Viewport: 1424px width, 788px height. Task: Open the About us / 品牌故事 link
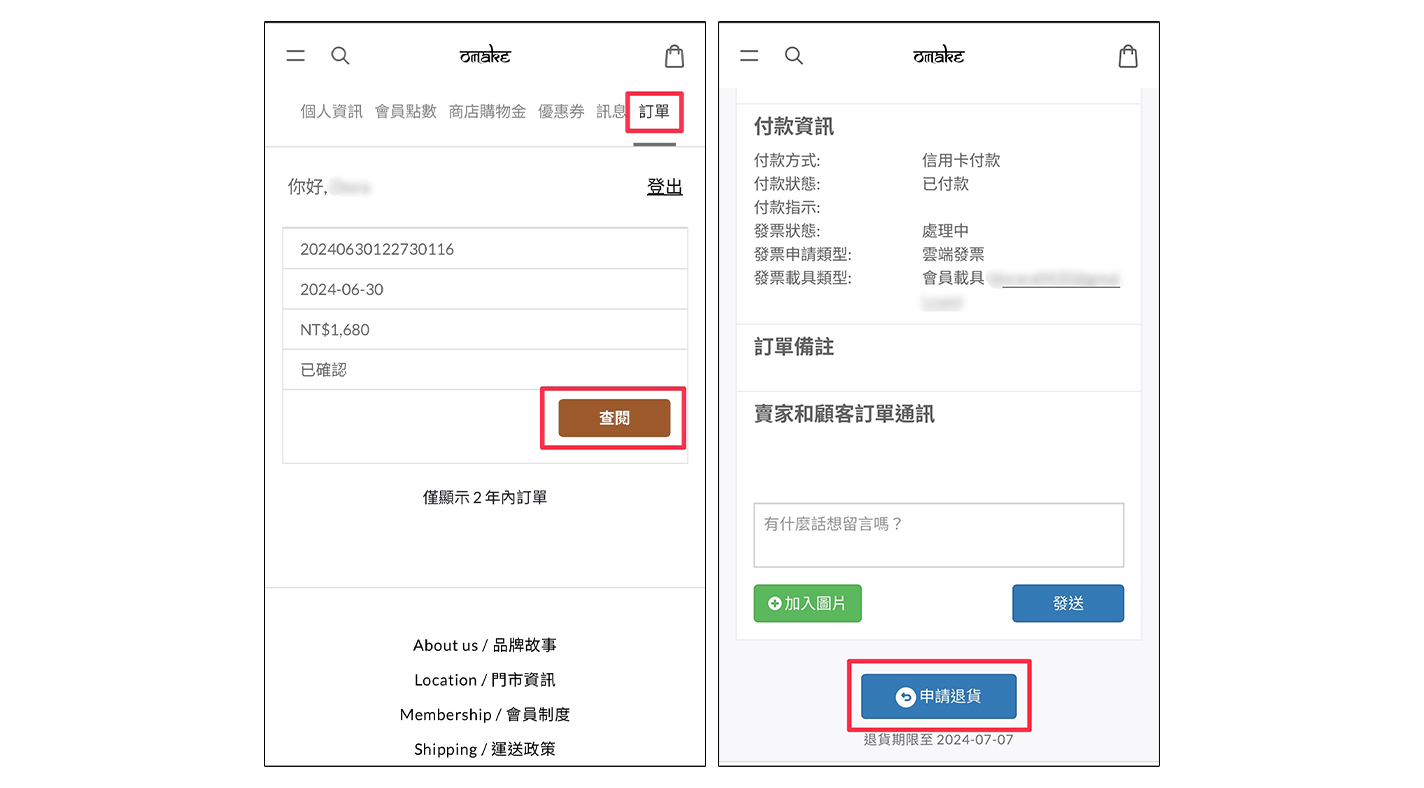485,646
